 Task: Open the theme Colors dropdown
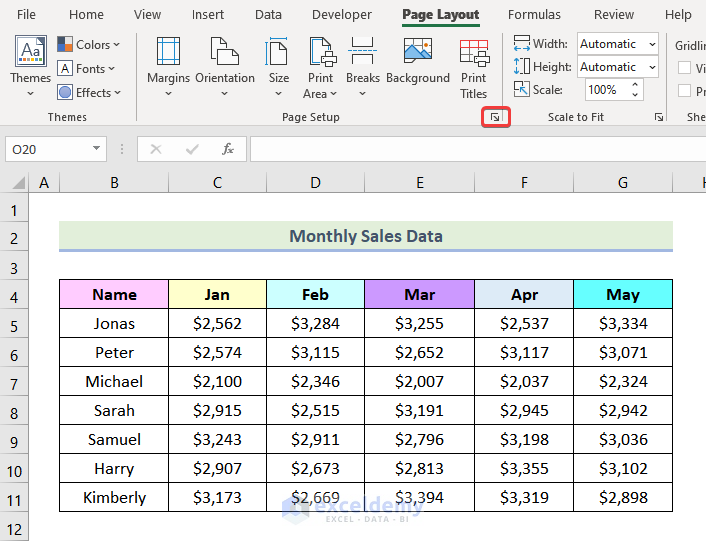coord(88,44)
